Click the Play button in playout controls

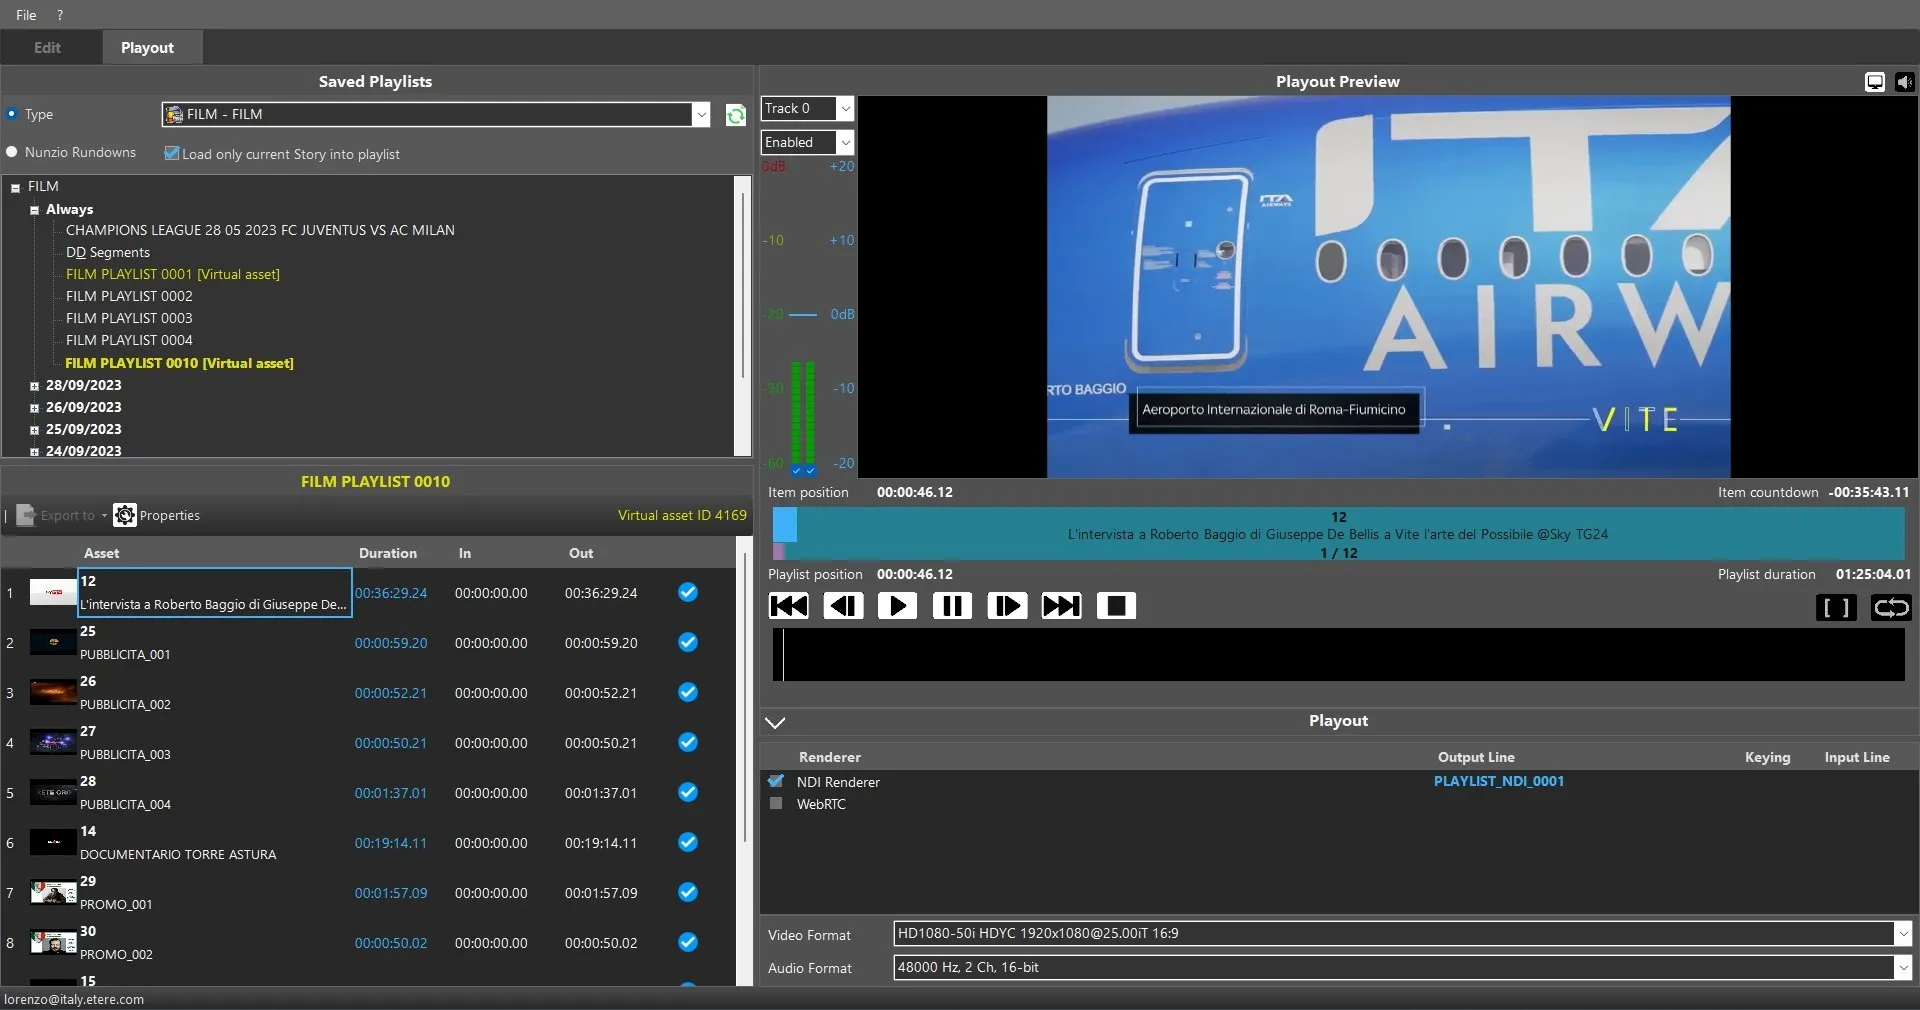click(897, 606)
